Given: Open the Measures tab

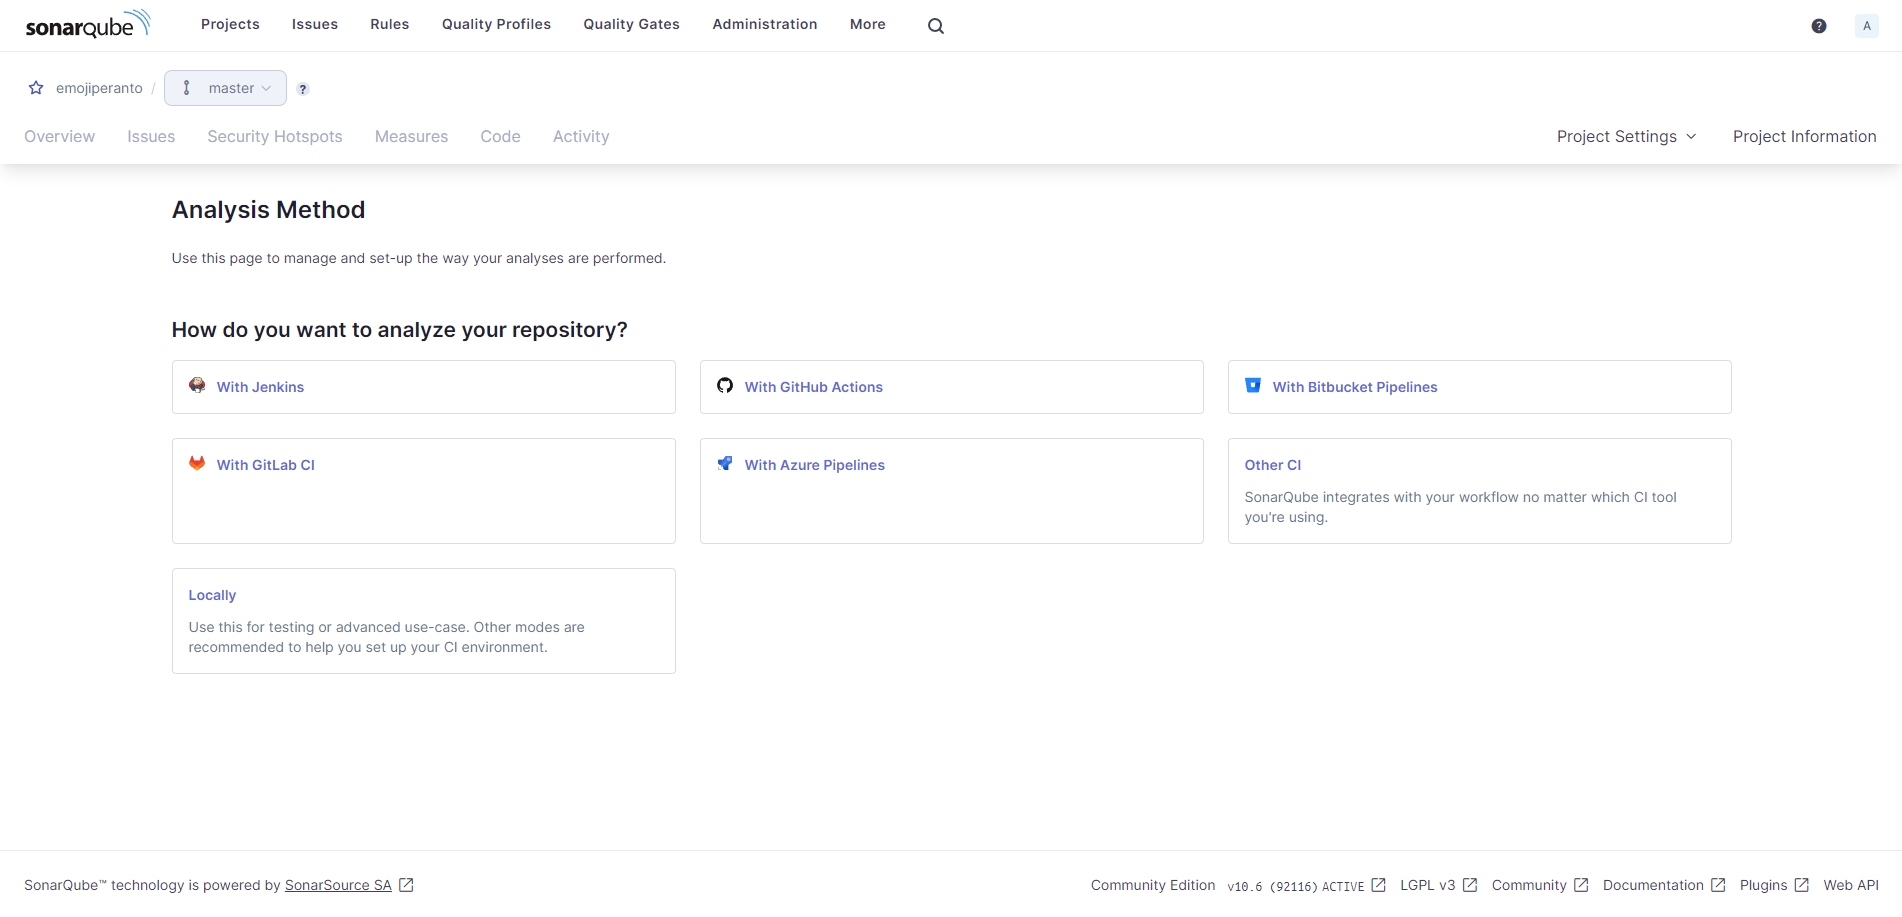Looking at the screenshot, I should tap(411, 136).
